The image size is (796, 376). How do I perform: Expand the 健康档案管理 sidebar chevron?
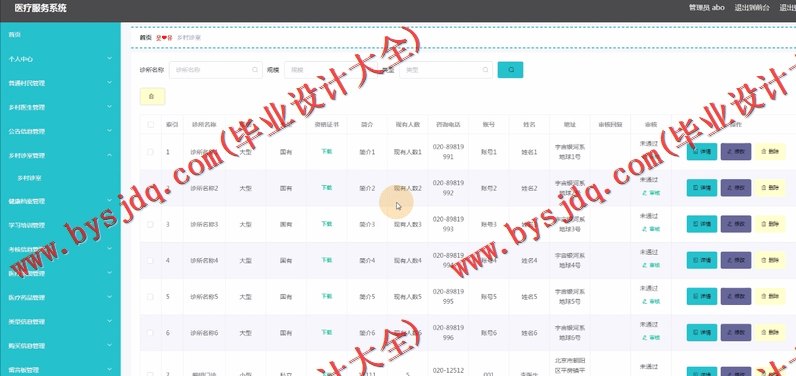tap(110, 201)
